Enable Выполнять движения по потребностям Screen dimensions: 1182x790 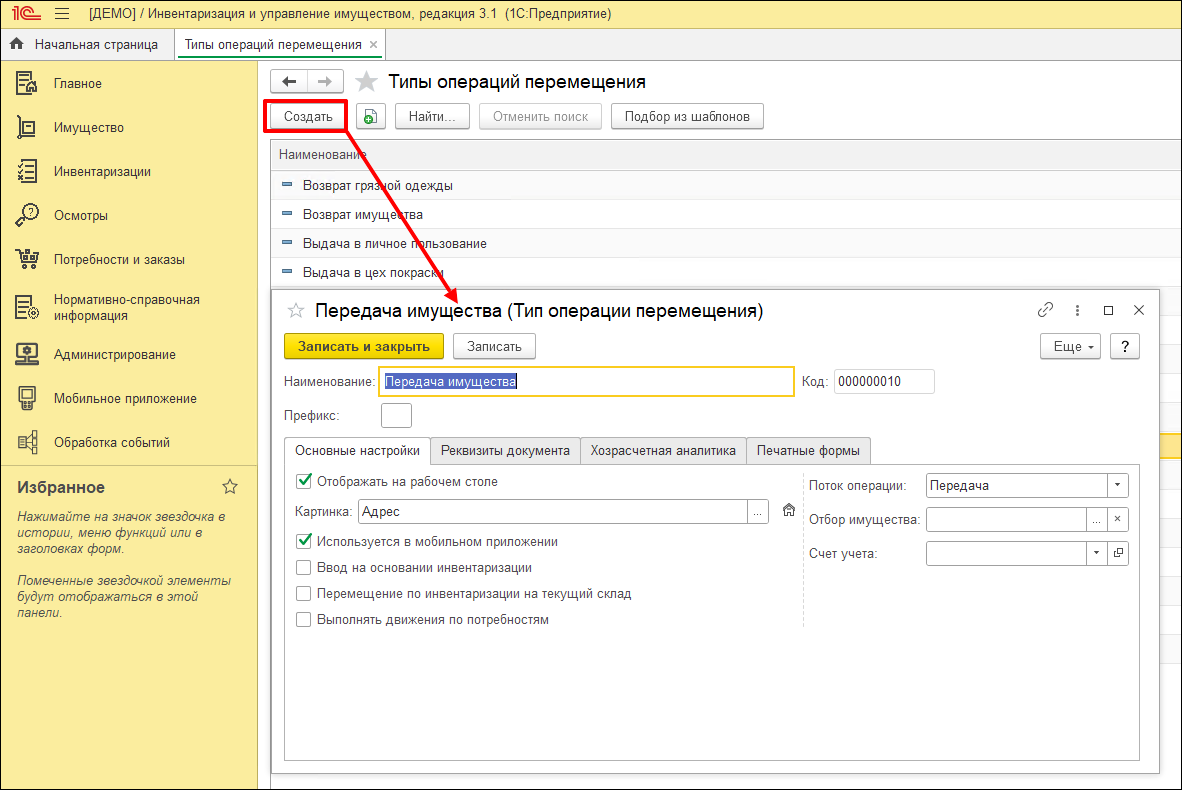304,620
